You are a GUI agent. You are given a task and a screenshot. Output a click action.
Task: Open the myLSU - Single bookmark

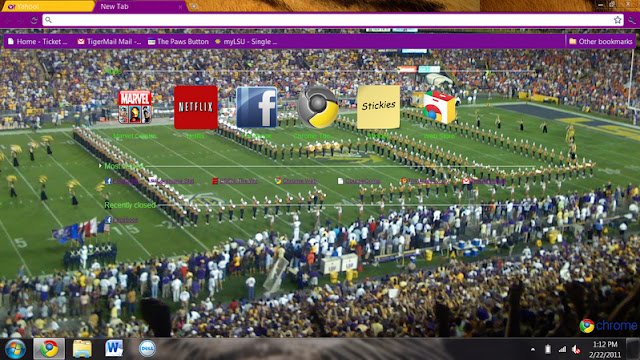[246, 41]
